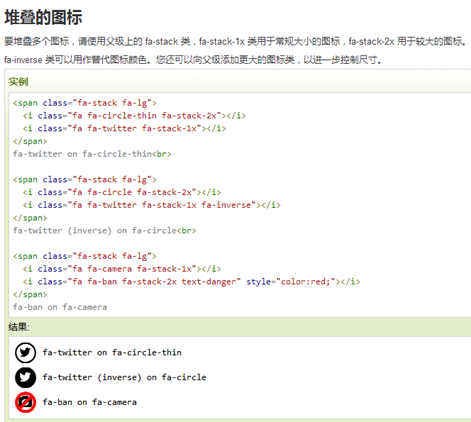Viewport: 471px width, 422px height.
Task: Click result text fa-twitter on fa-circle-thin
Action: (x=112, y=352)
